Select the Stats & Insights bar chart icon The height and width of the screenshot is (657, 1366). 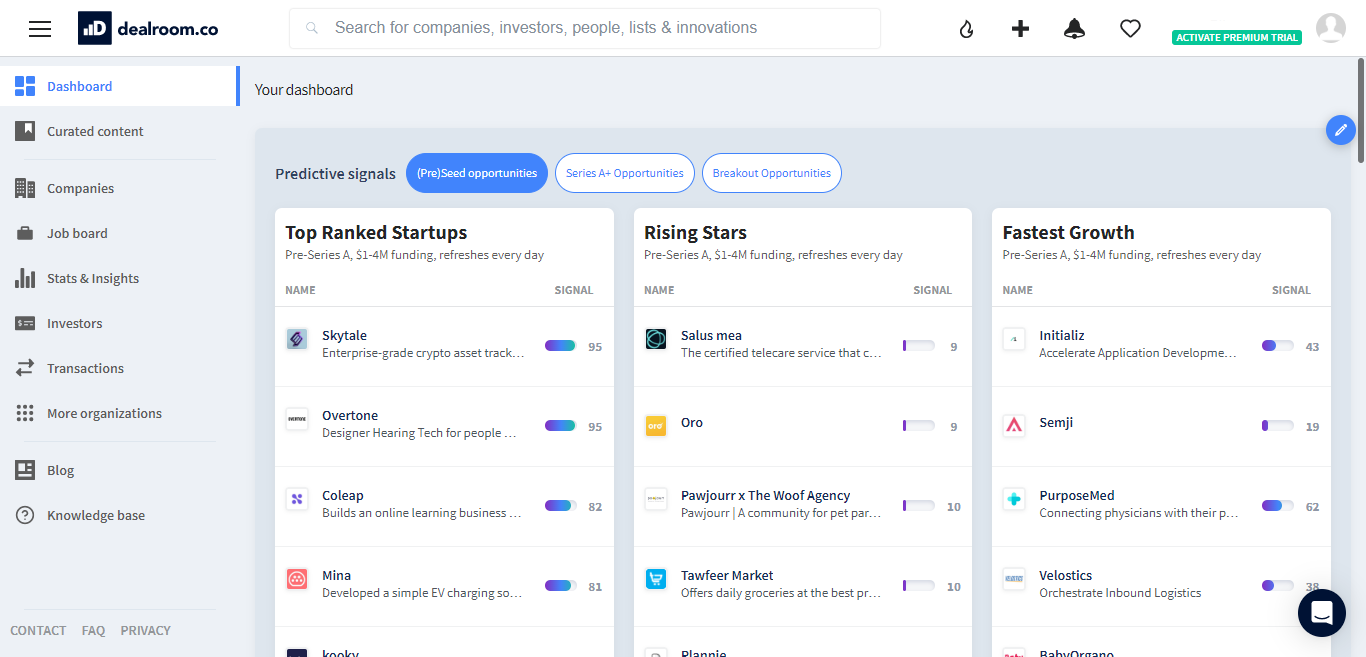(x=24, y=278)
